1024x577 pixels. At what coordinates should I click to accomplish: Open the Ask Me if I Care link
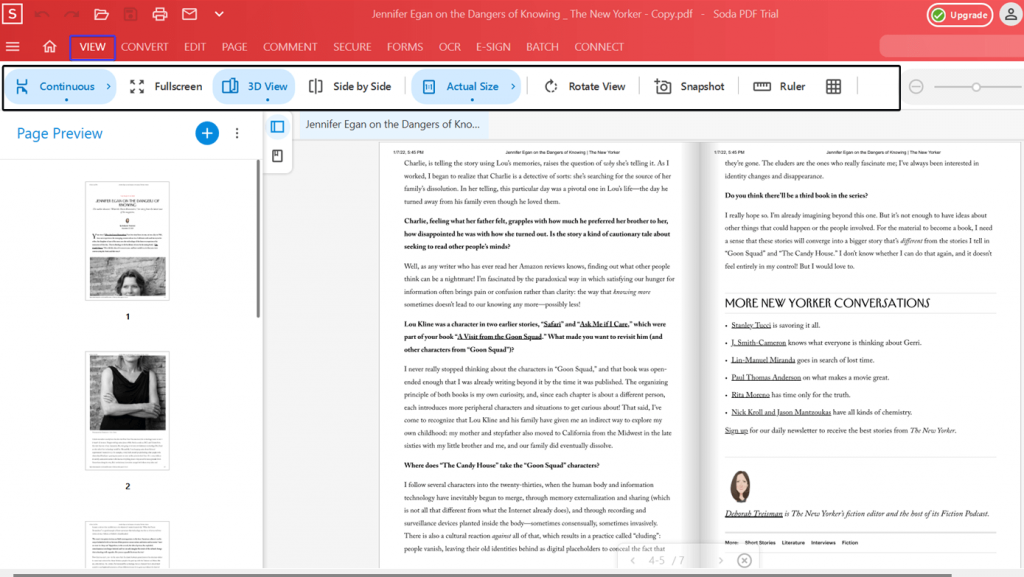pyautogui.click(x=604, y=324)
